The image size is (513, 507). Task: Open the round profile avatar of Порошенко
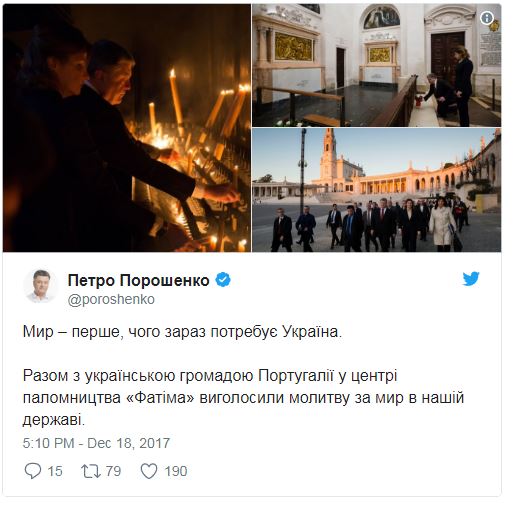[41, 286]
